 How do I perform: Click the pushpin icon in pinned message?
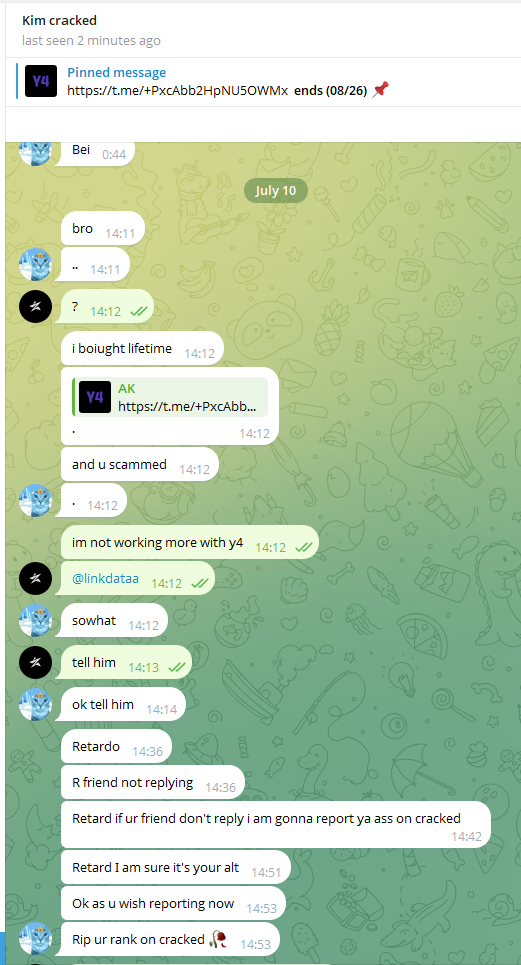coord(381,90)
